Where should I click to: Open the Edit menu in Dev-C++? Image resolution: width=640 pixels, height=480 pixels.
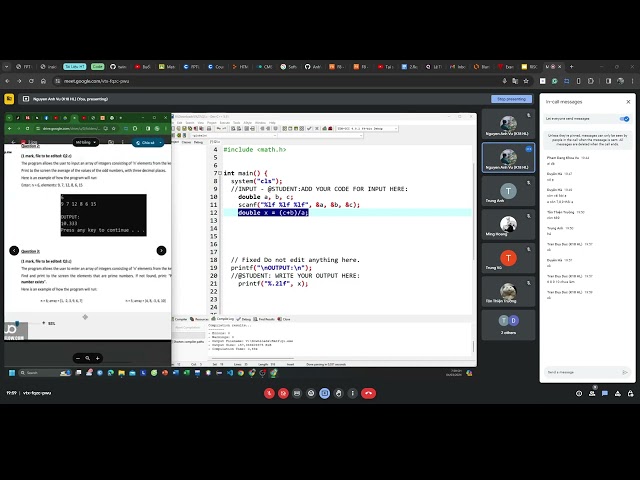pos(180,122)
